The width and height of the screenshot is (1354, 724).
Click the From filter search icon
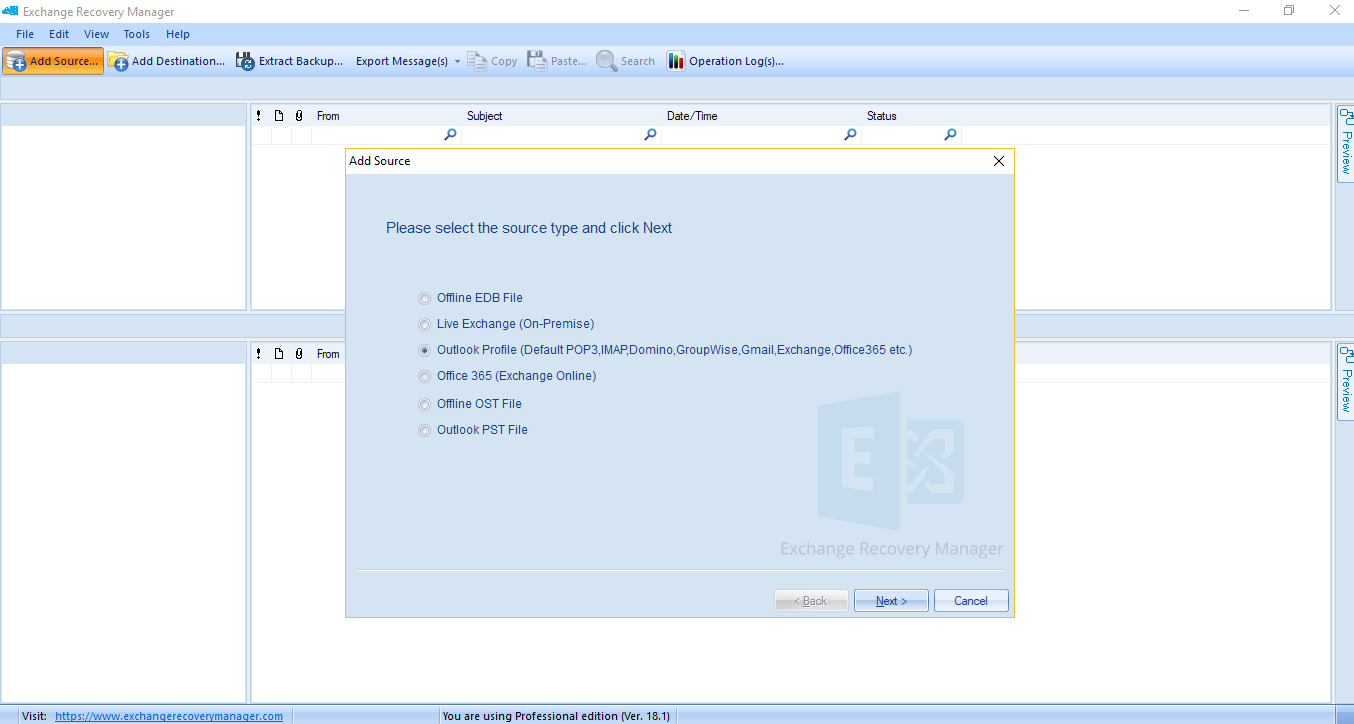450,135
